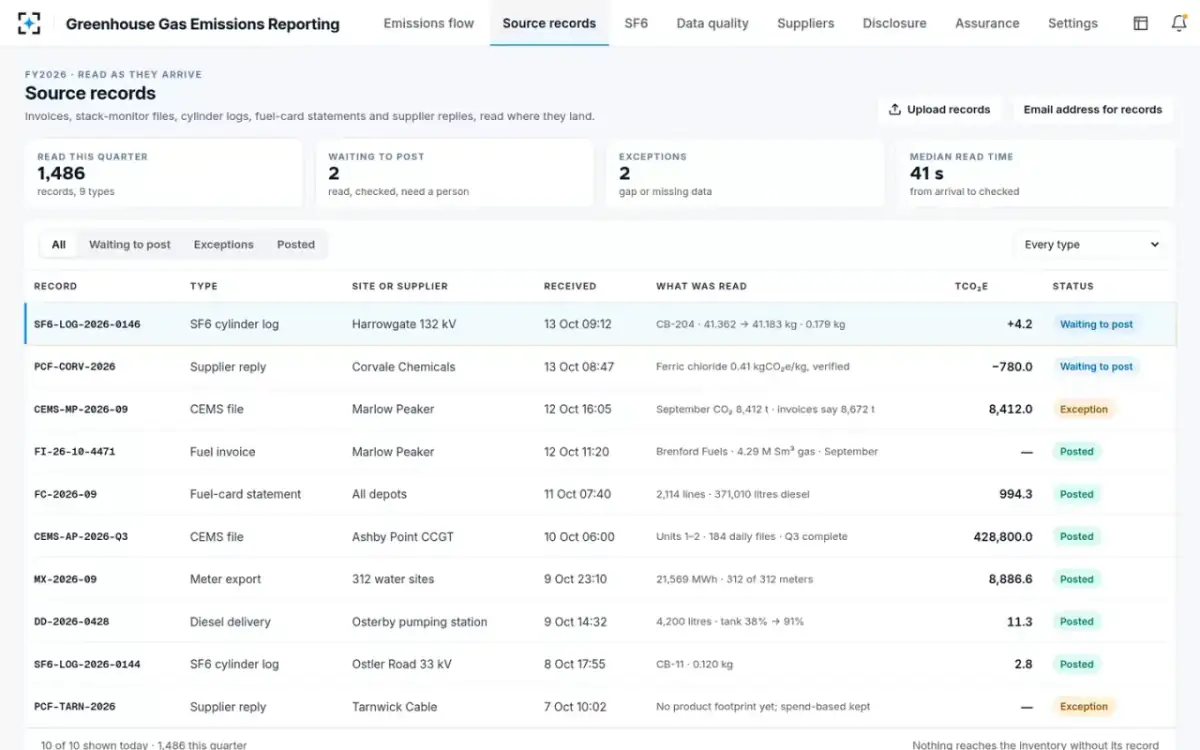Screen dimensions: 1200x750
Task: Click the 7 Oct 10:02 received time
Action: tap(575, 707)
